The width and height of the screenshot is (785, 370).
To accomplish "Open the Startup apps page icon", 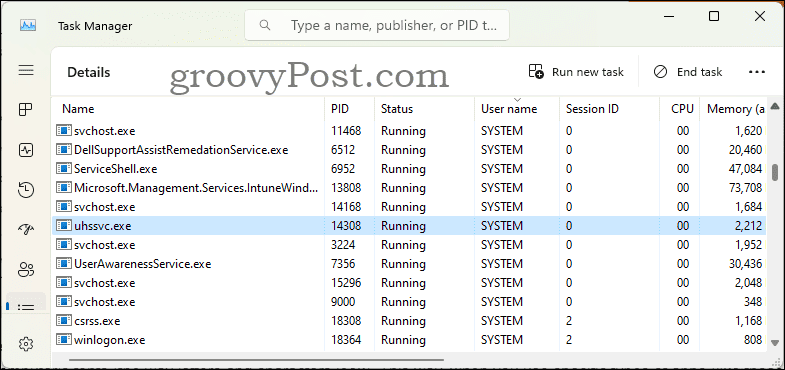I will [x=26, y=229].
